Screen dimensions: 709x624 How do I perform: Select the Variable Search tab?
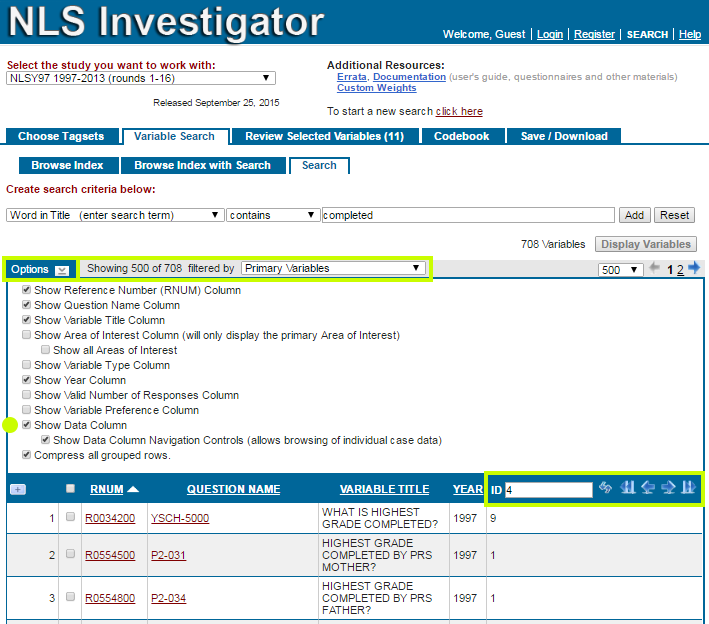pyautogui.click(x=175, y=136)
